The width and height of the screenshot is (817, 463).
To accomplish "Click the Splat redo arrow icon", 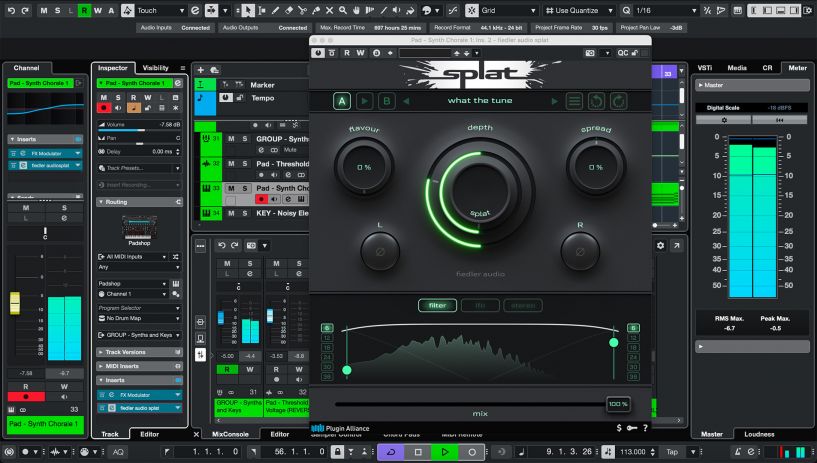I will [x=618, y=101].
